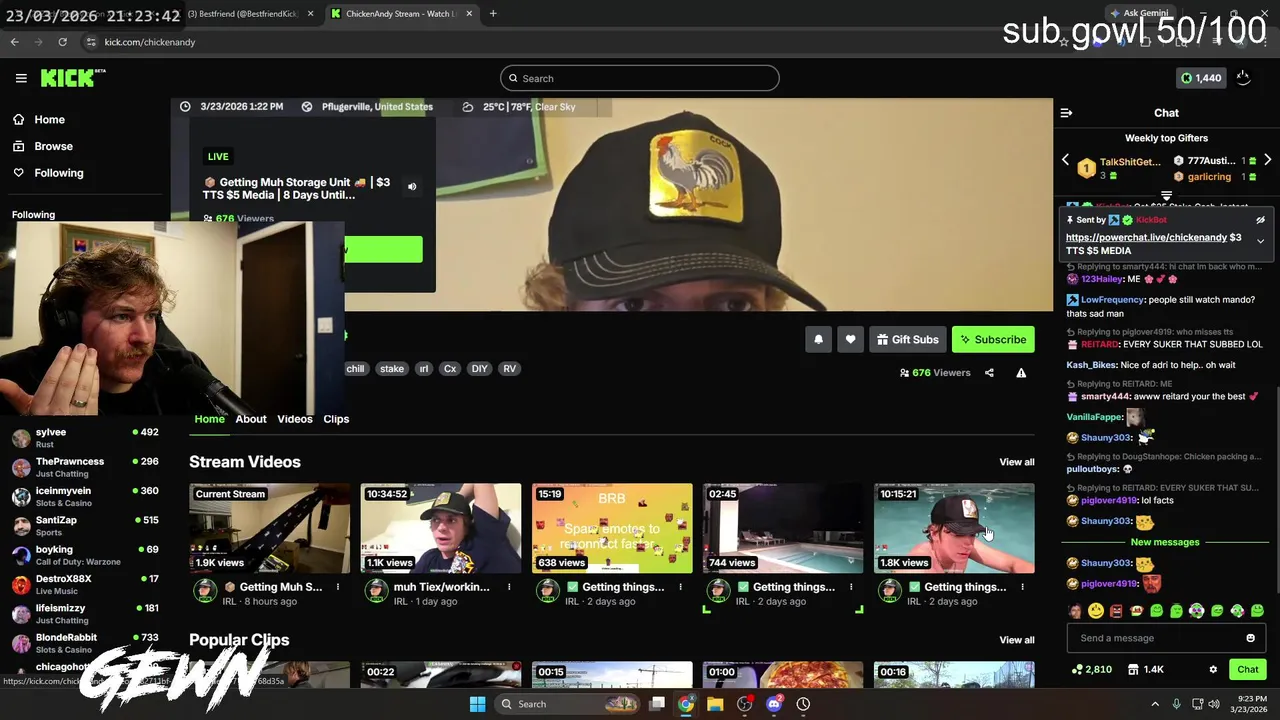Focus the Kick search field

click(640, 78)
